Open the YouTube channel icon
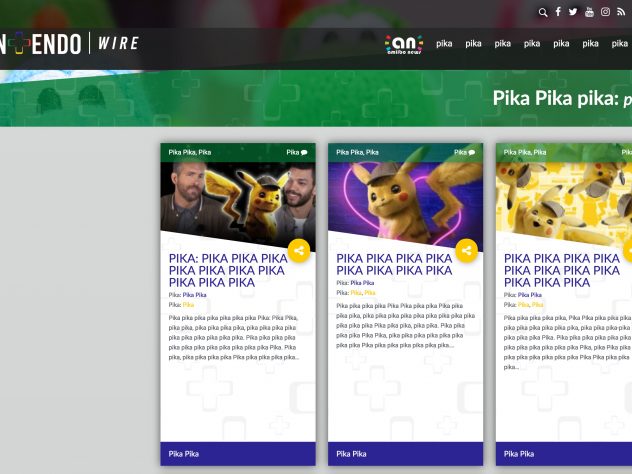Viewport: 632px width, 474px height. pos(589,12)
